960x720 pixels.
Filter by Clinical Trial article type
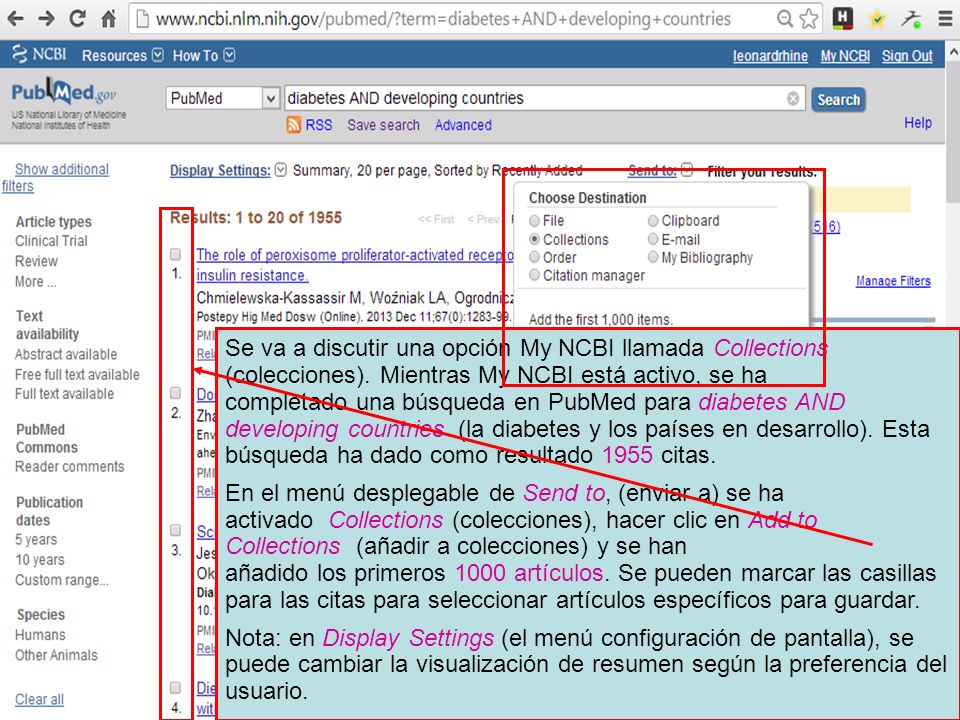tap(51, 241)
